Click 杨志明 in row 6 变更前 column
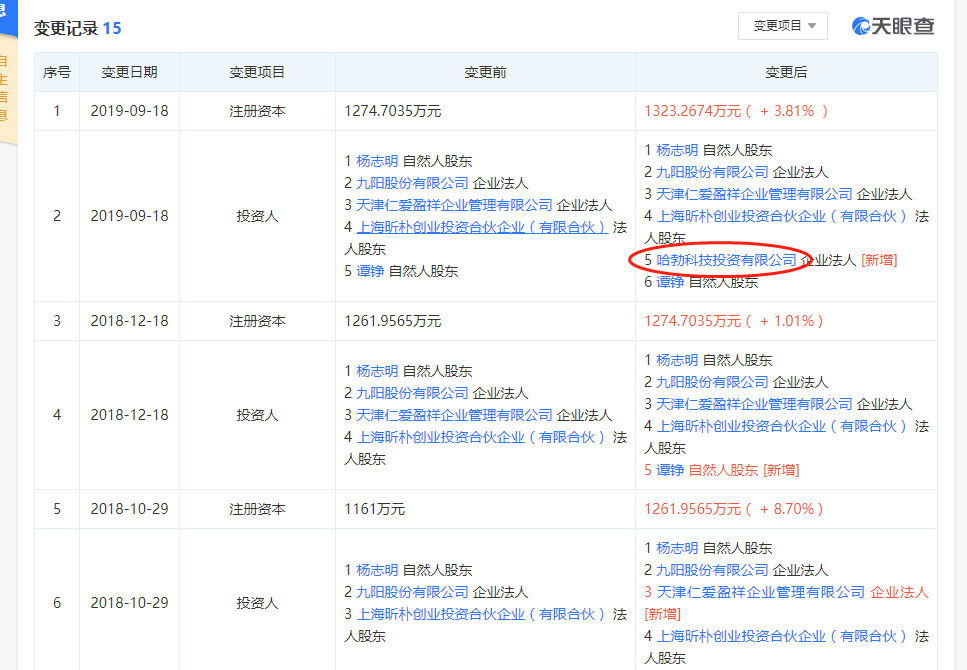Image resolution: width=967 pixels, height=670 pixels. [x=377, y=570]
